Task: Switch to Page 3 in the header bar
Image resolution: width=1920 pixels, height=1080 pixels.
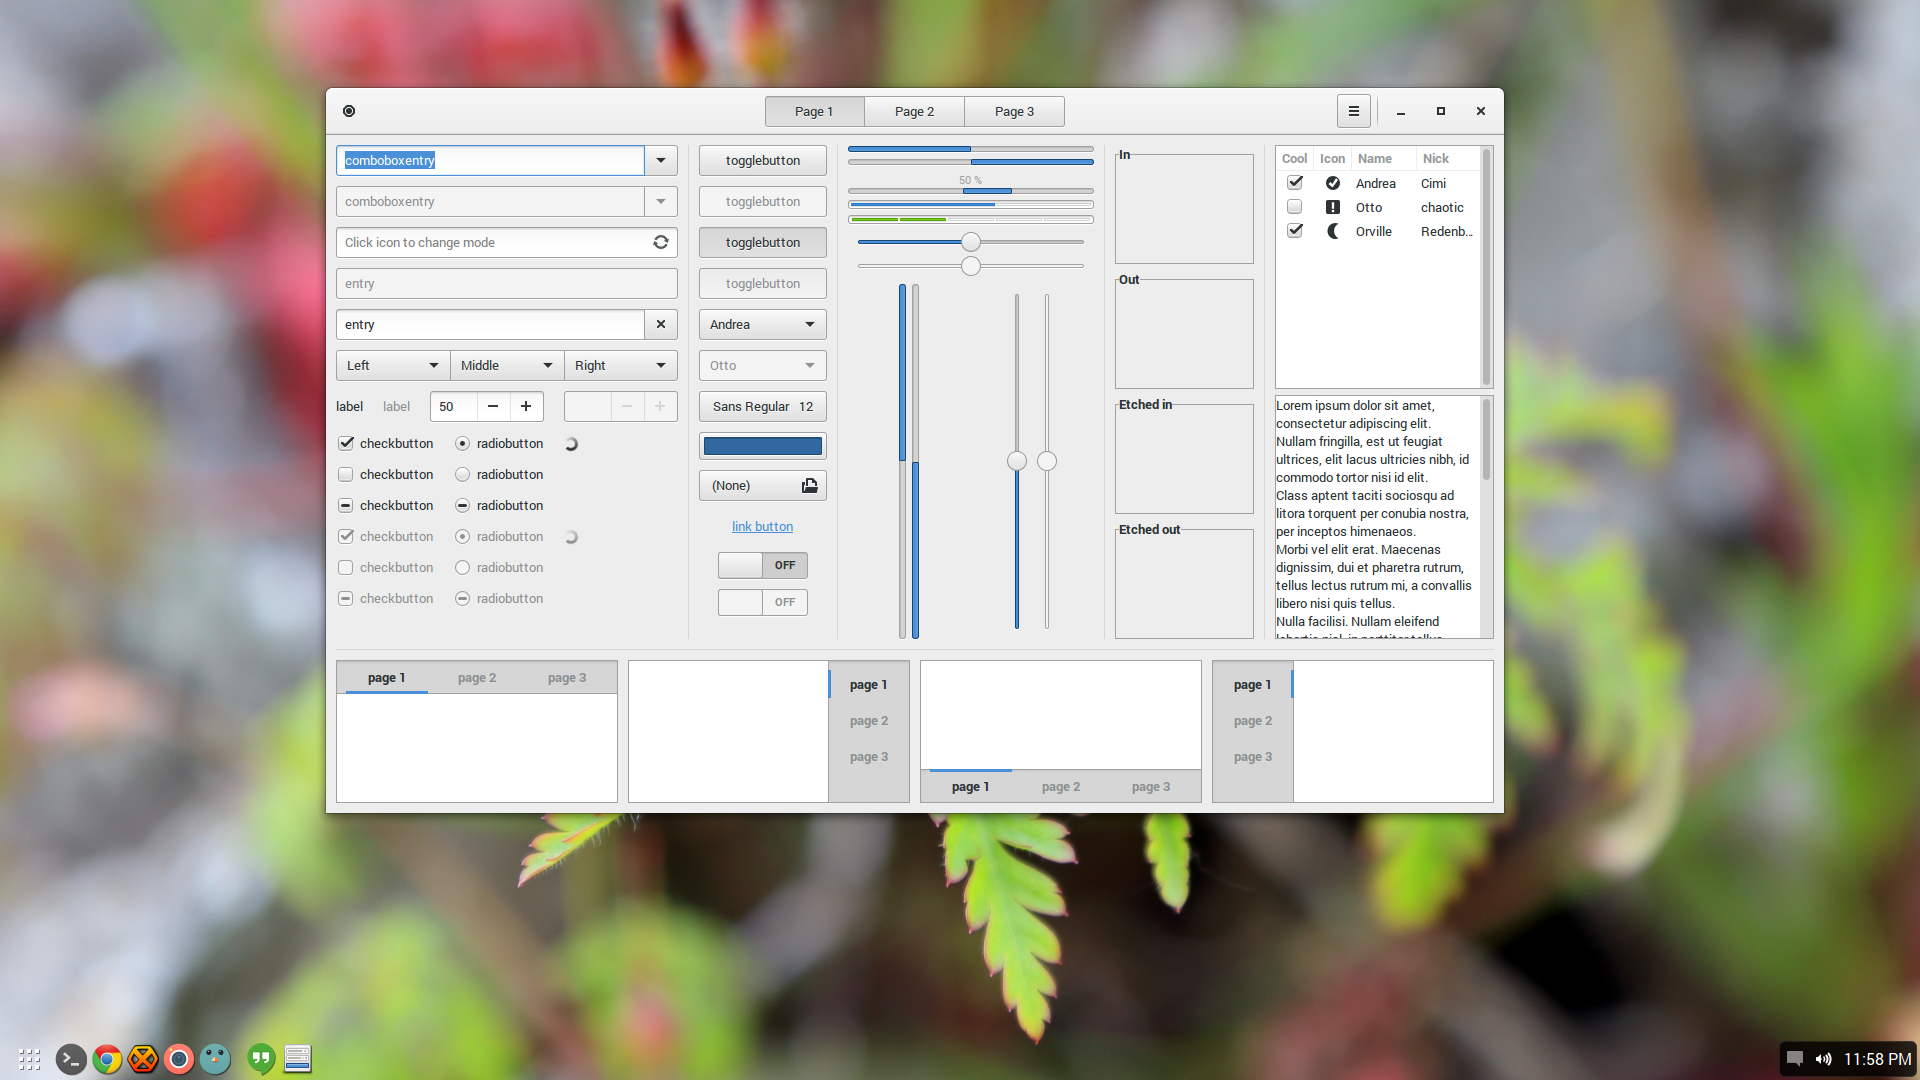Action: (1014, 111)
